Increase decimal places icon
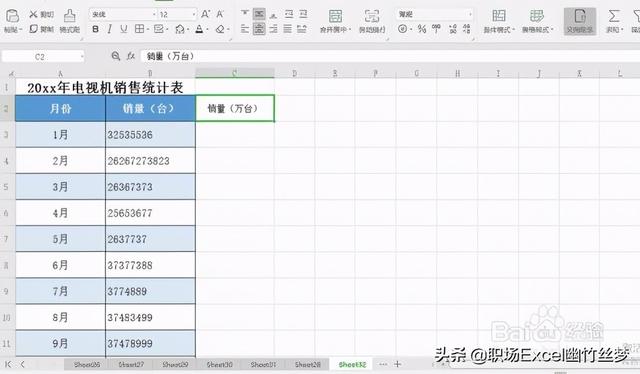This screenshot has width=640, height=374. coord(453,29)
